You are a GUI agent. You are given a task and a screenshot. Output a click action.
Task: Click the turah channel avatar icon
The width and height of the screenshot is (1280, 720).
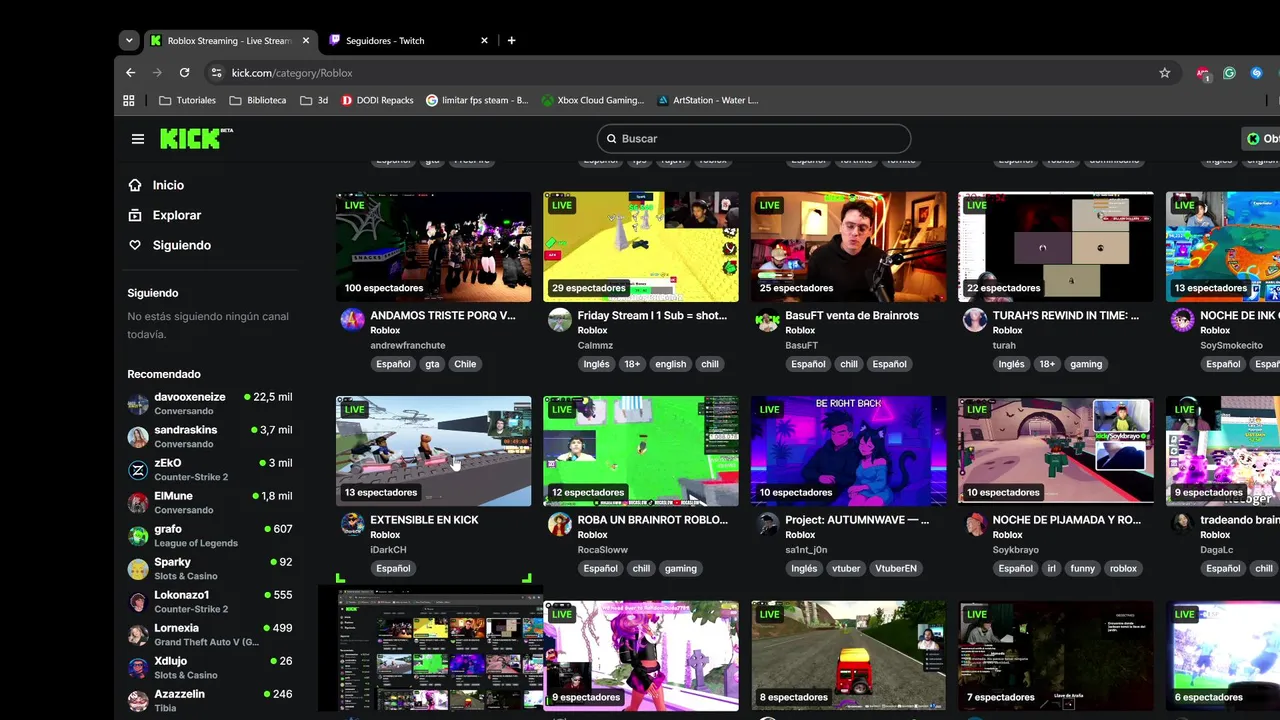point(975,320)
